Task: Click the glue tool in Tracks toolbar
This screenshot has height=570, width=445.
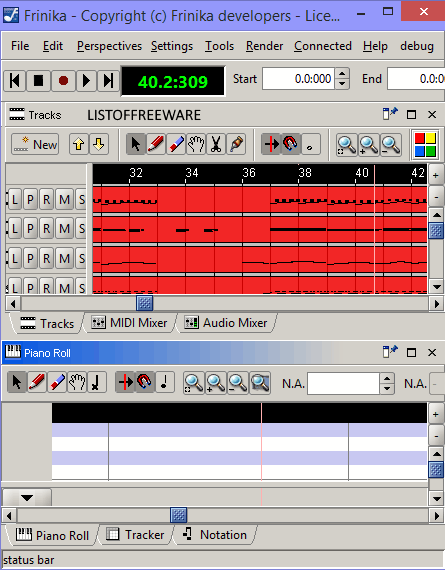Action: [x=236, y=144]
